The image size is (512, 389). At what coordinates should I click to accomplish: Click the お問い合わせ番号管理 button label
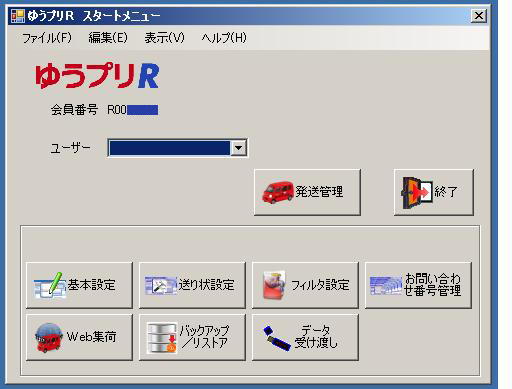[x=433, y=285]
